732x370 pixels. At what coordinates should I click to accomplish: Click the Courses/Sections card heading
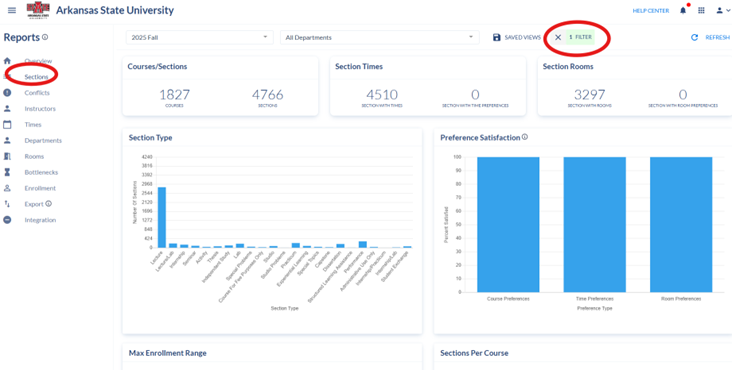(x=157, y=66)
